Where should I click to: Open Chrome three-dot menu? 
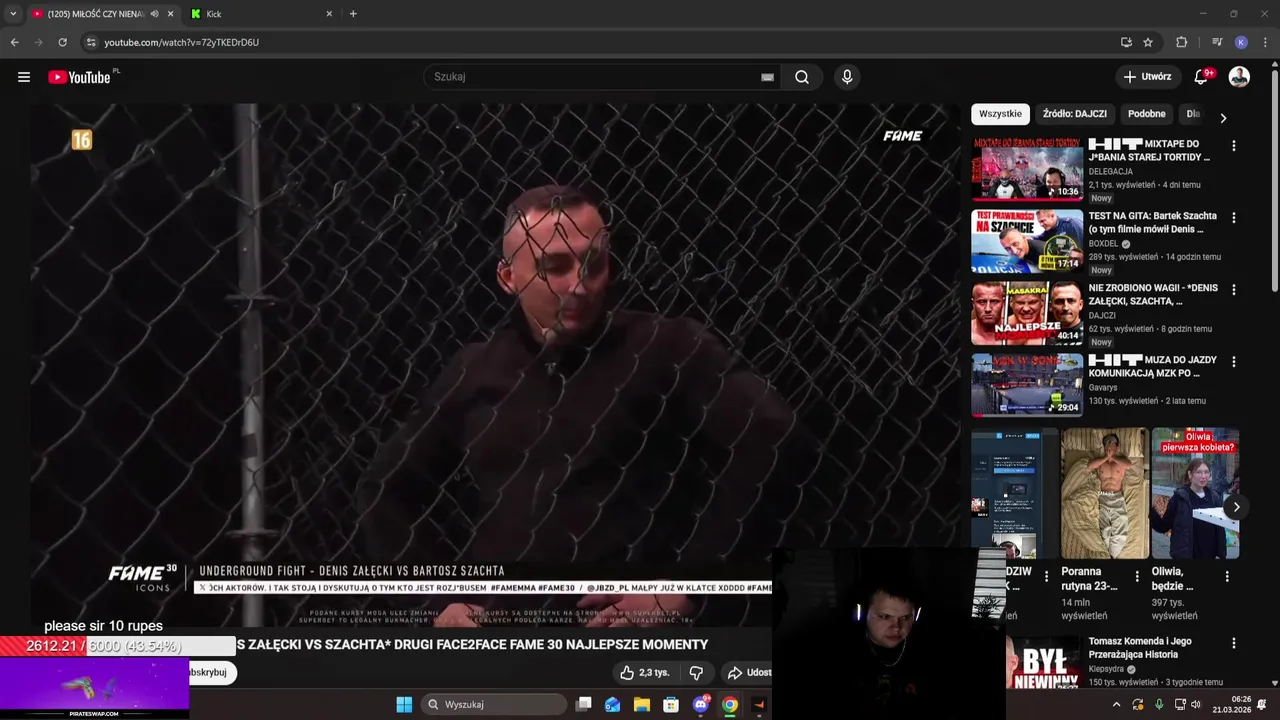[x=1266, y=42]
